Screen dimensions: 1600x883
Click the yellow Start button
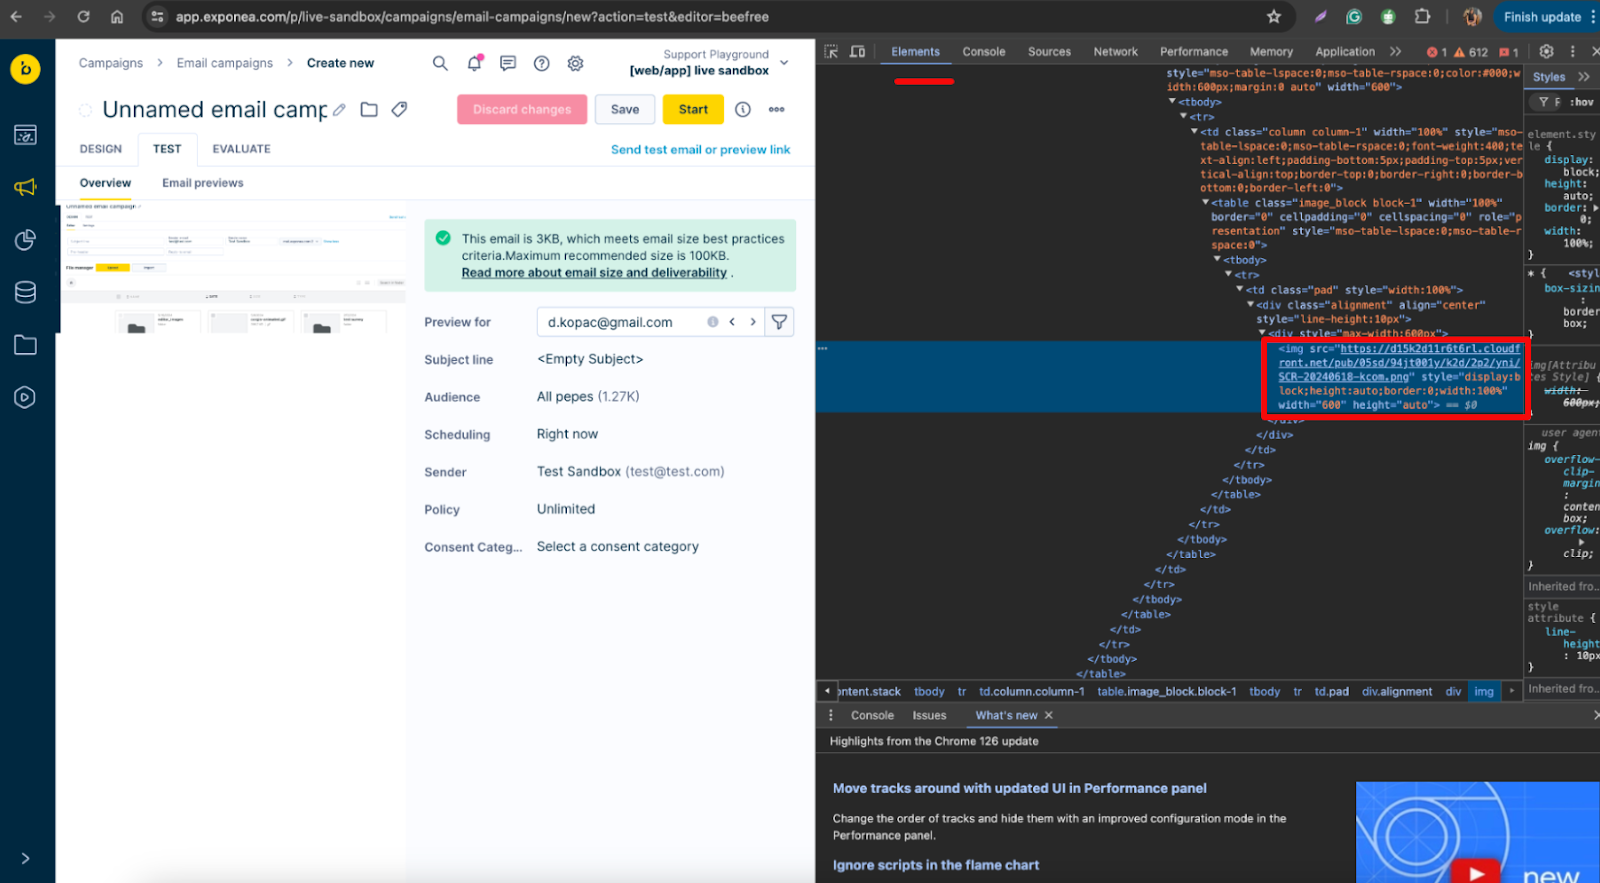pos(693,110)
